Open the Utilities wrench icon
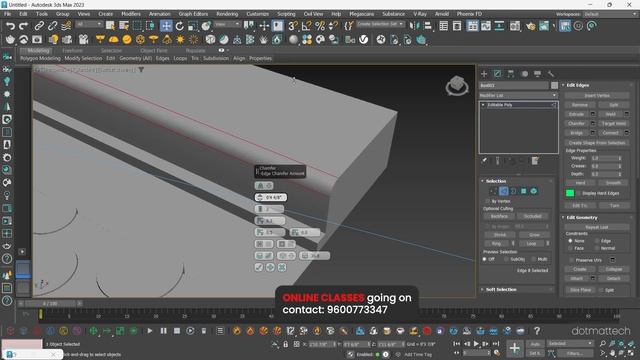 551,74
